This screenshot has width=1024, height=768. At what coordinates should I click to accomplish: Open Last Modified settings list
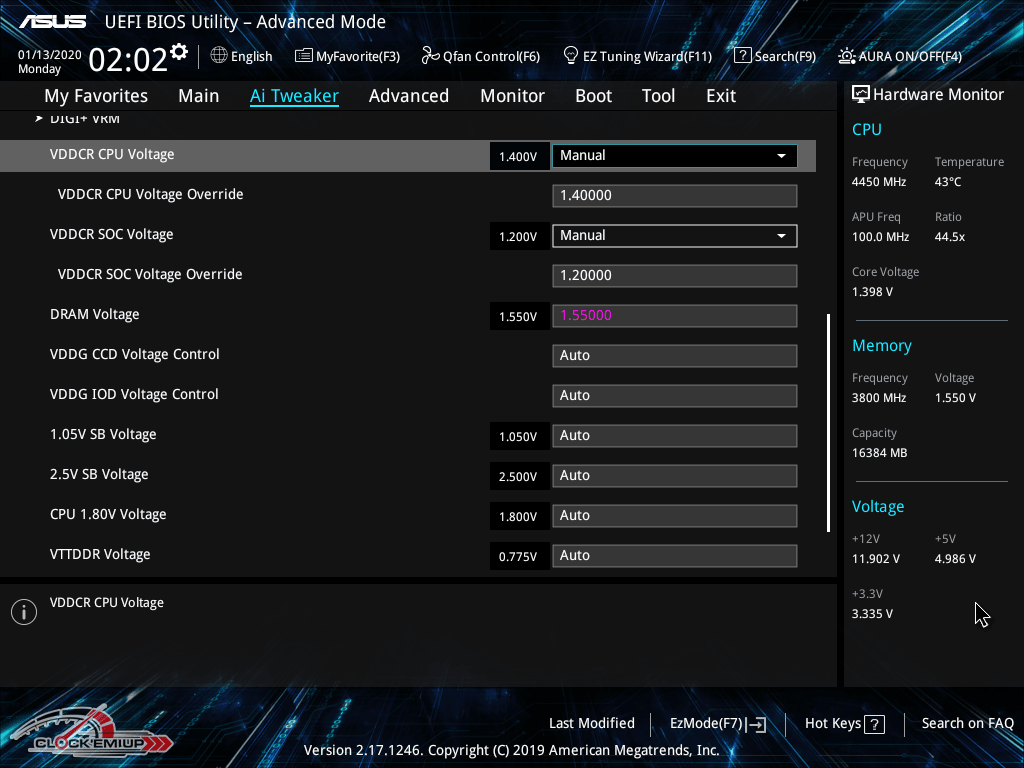[x=591, y=724]
